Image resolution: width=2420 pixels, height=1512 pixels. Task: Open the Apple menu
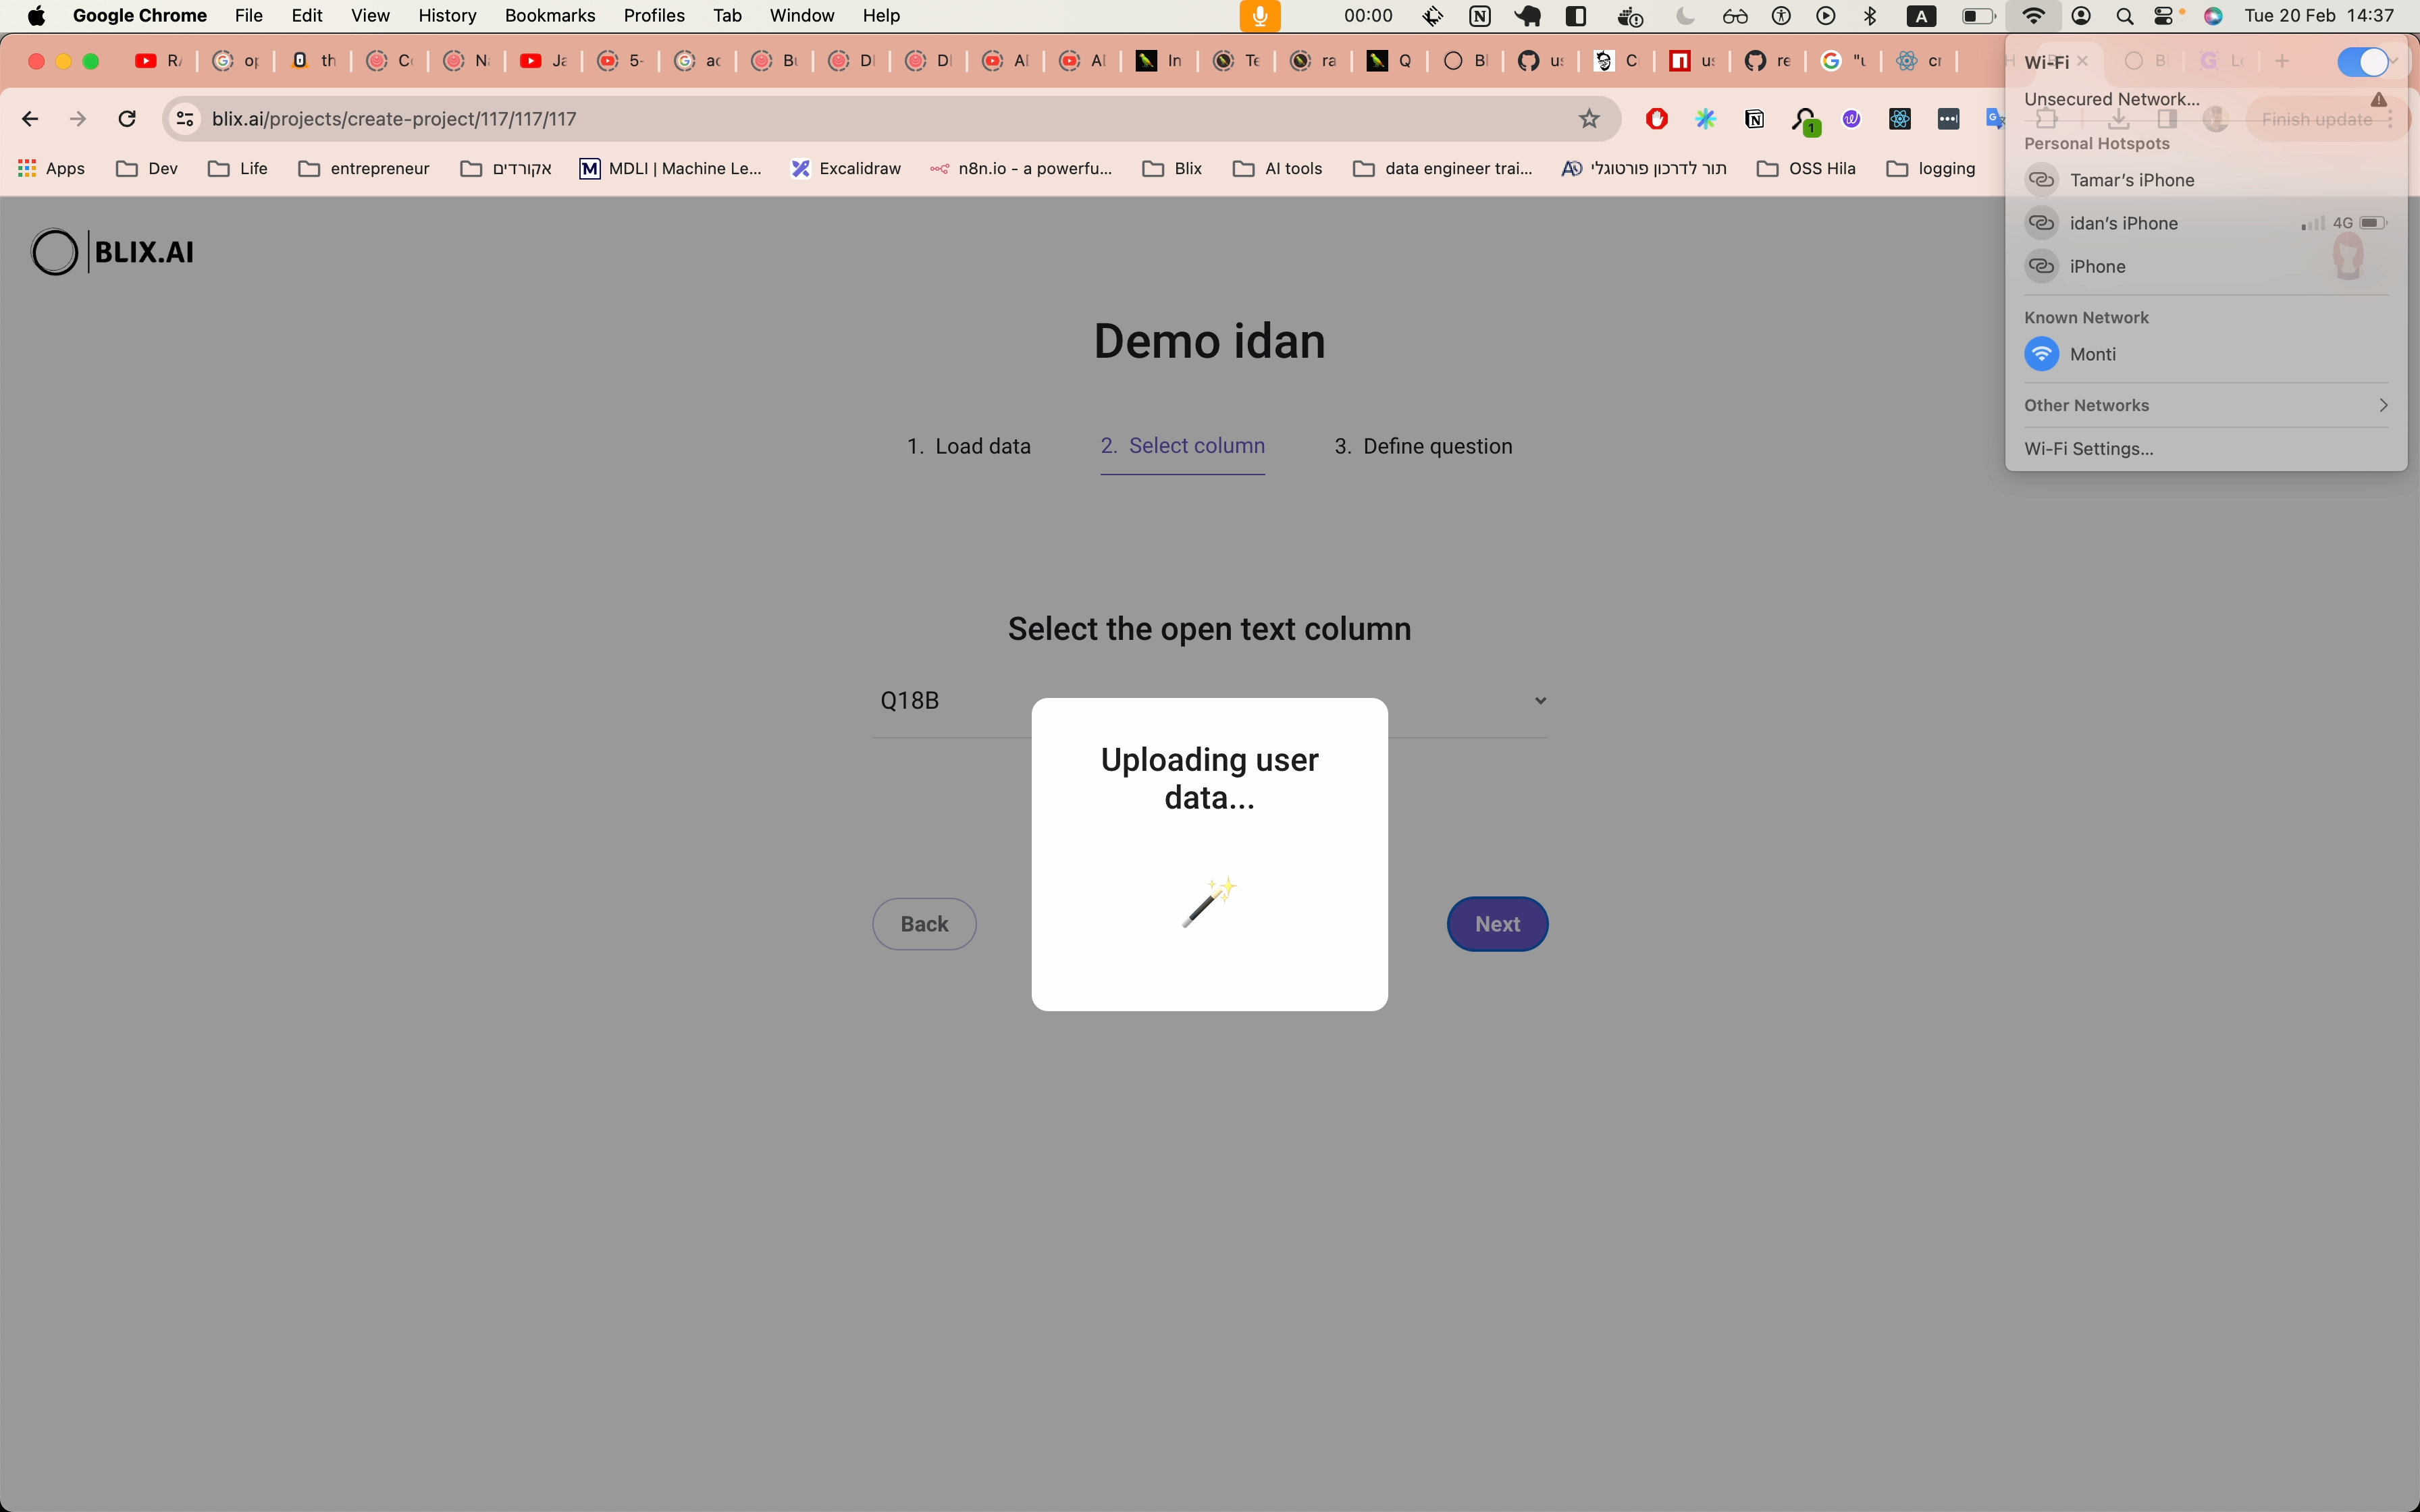pyautogui.click(x=36, y=16)
